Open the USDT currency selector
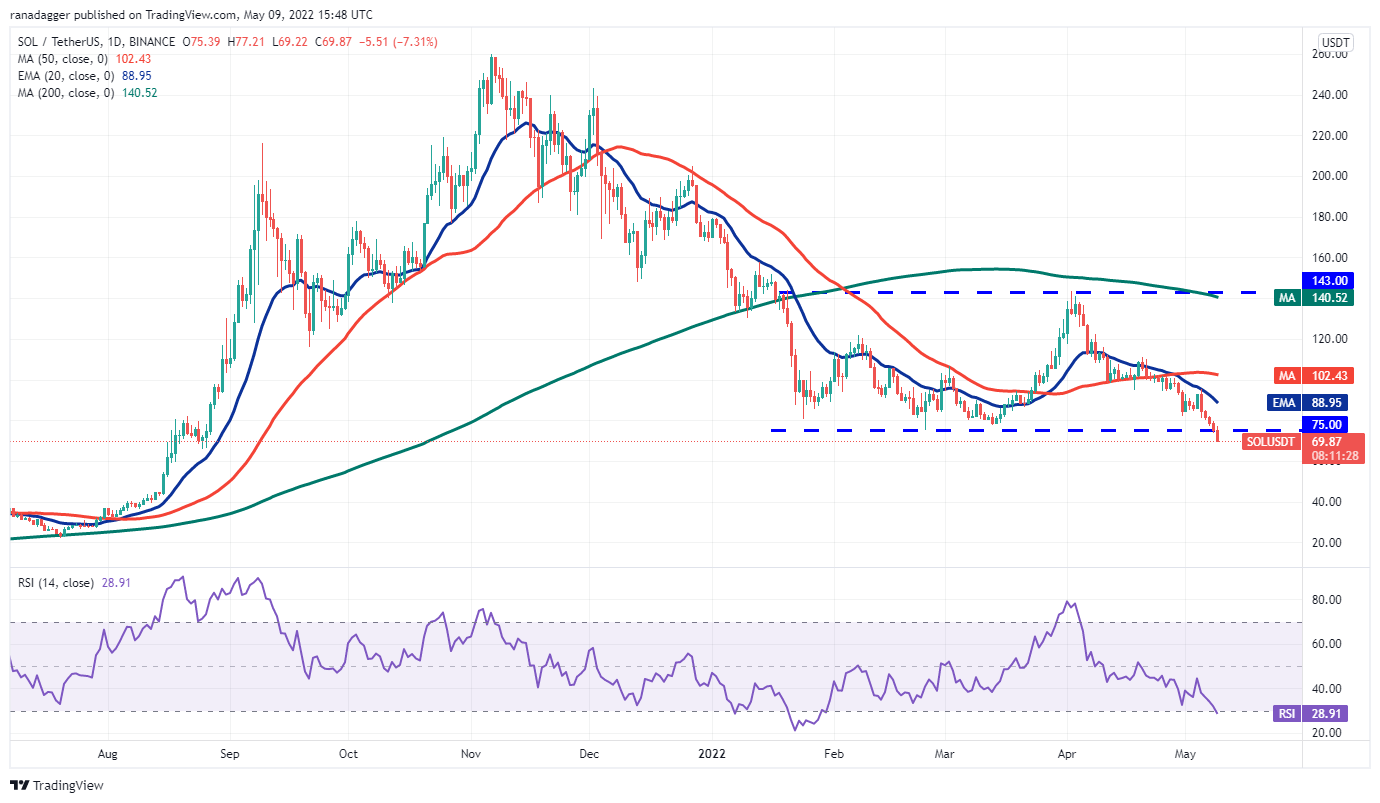 click(1334, 42)
